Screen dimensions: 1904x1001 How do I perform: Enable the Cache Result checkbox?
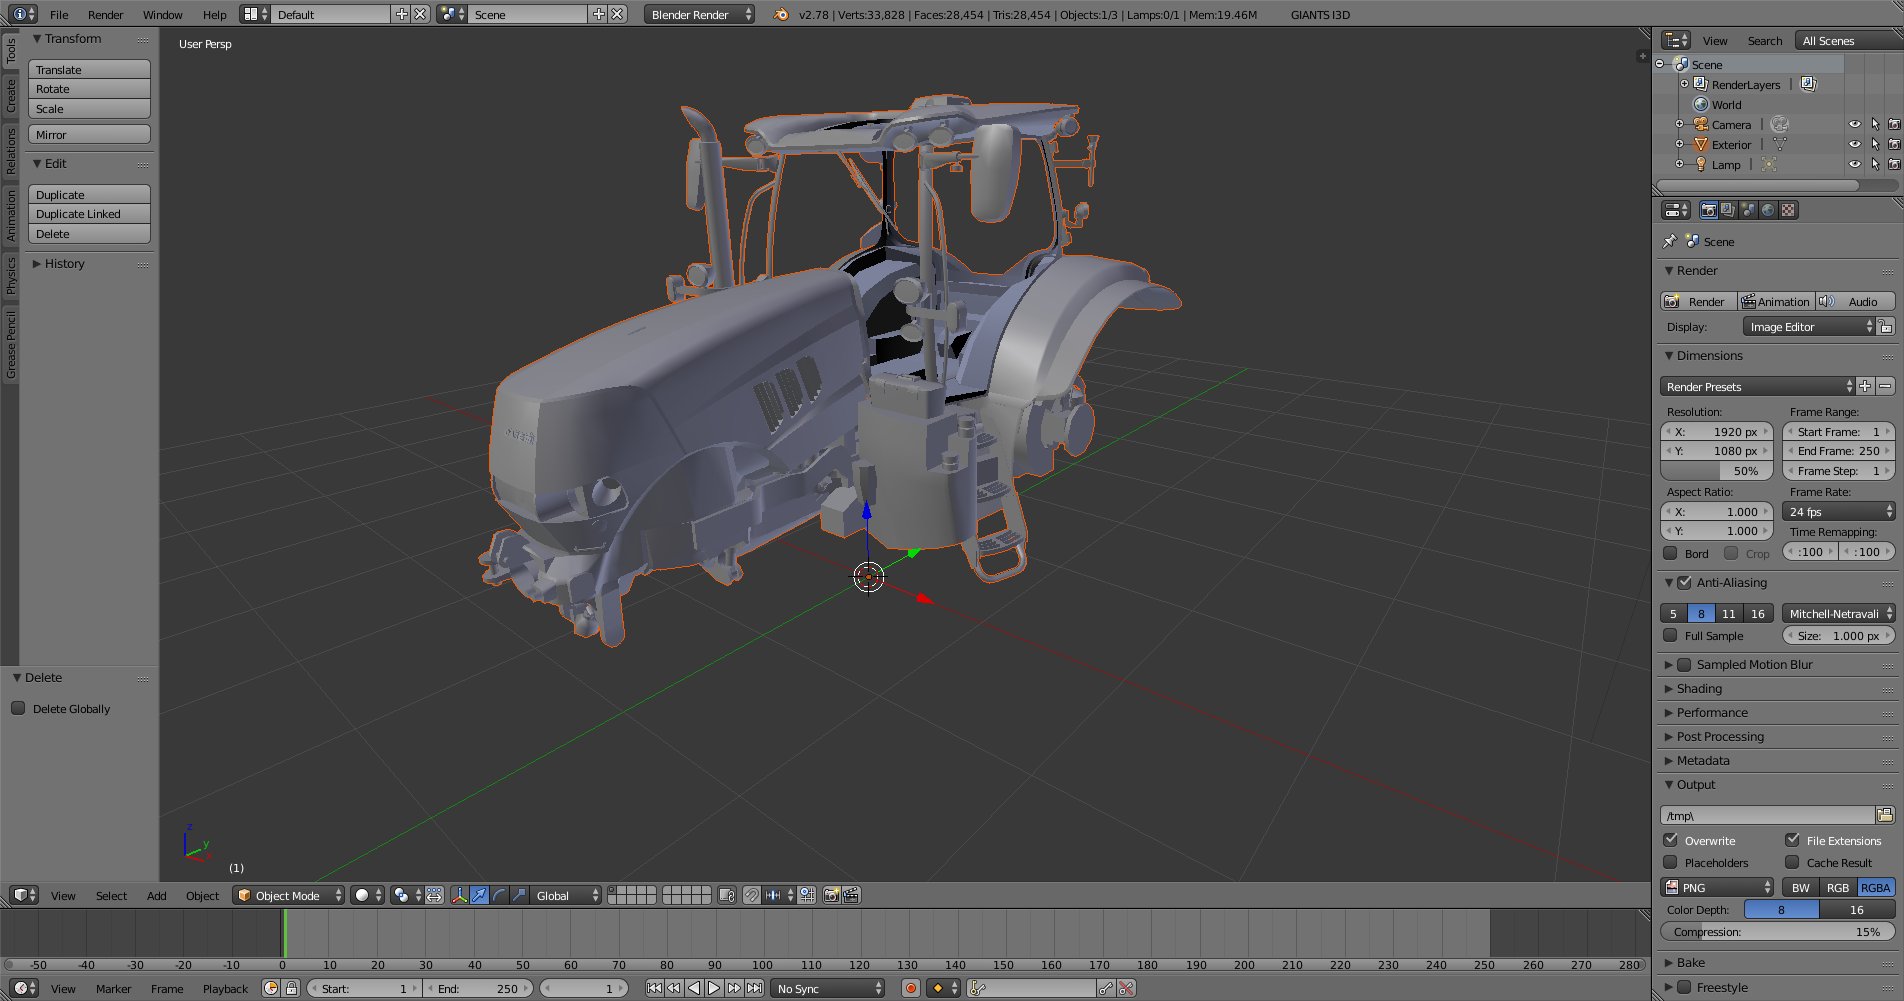click(x=1792, y=862)
